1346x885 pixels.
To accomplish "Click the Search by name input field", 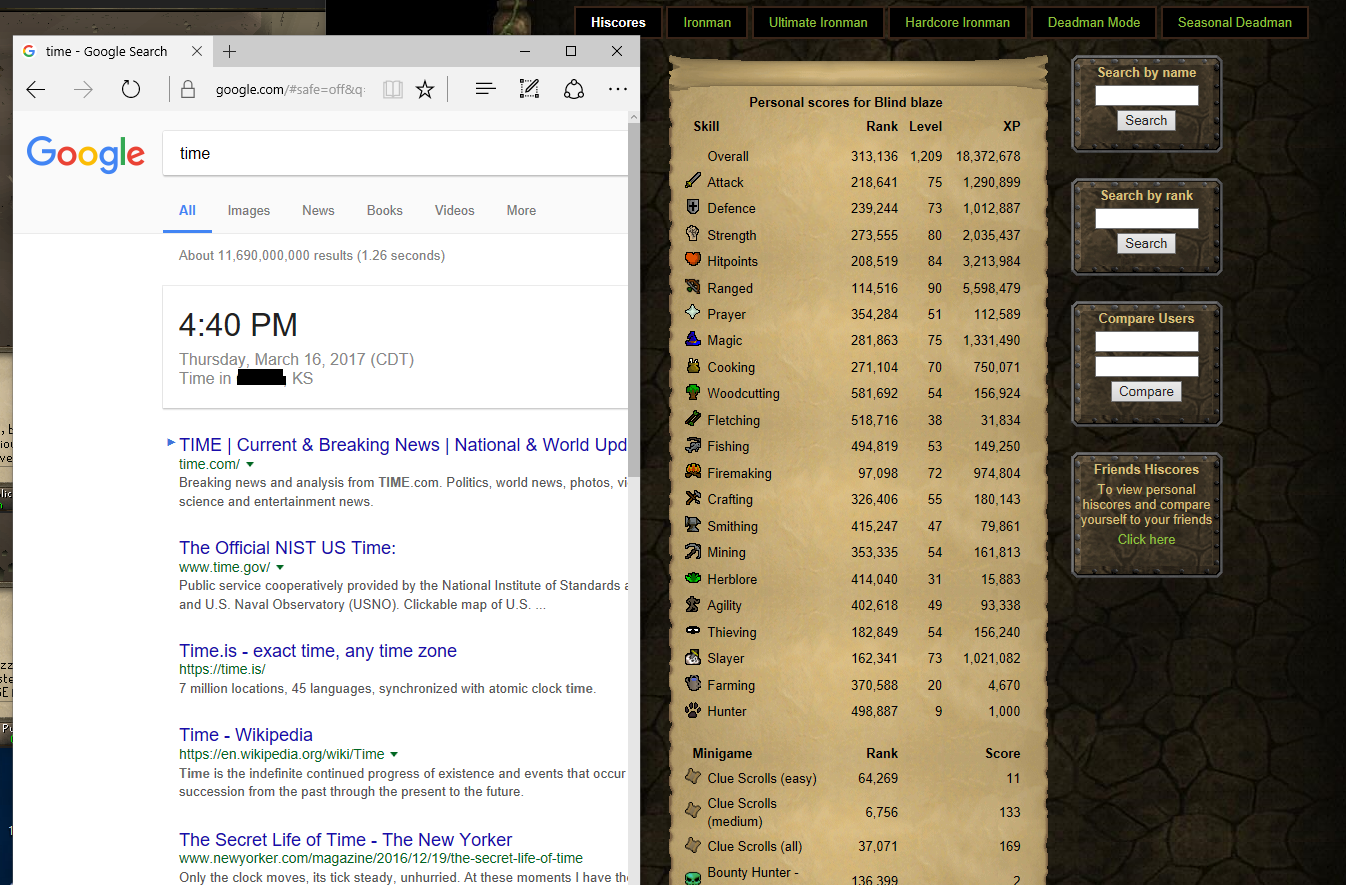I will click(x=1146, y=96).
